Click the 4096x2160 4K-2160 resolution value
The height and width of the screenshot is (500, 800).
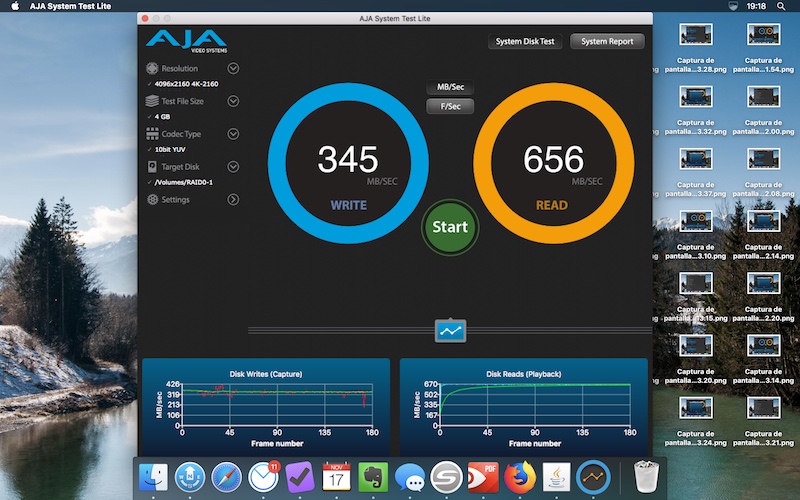tap(186, 84)
